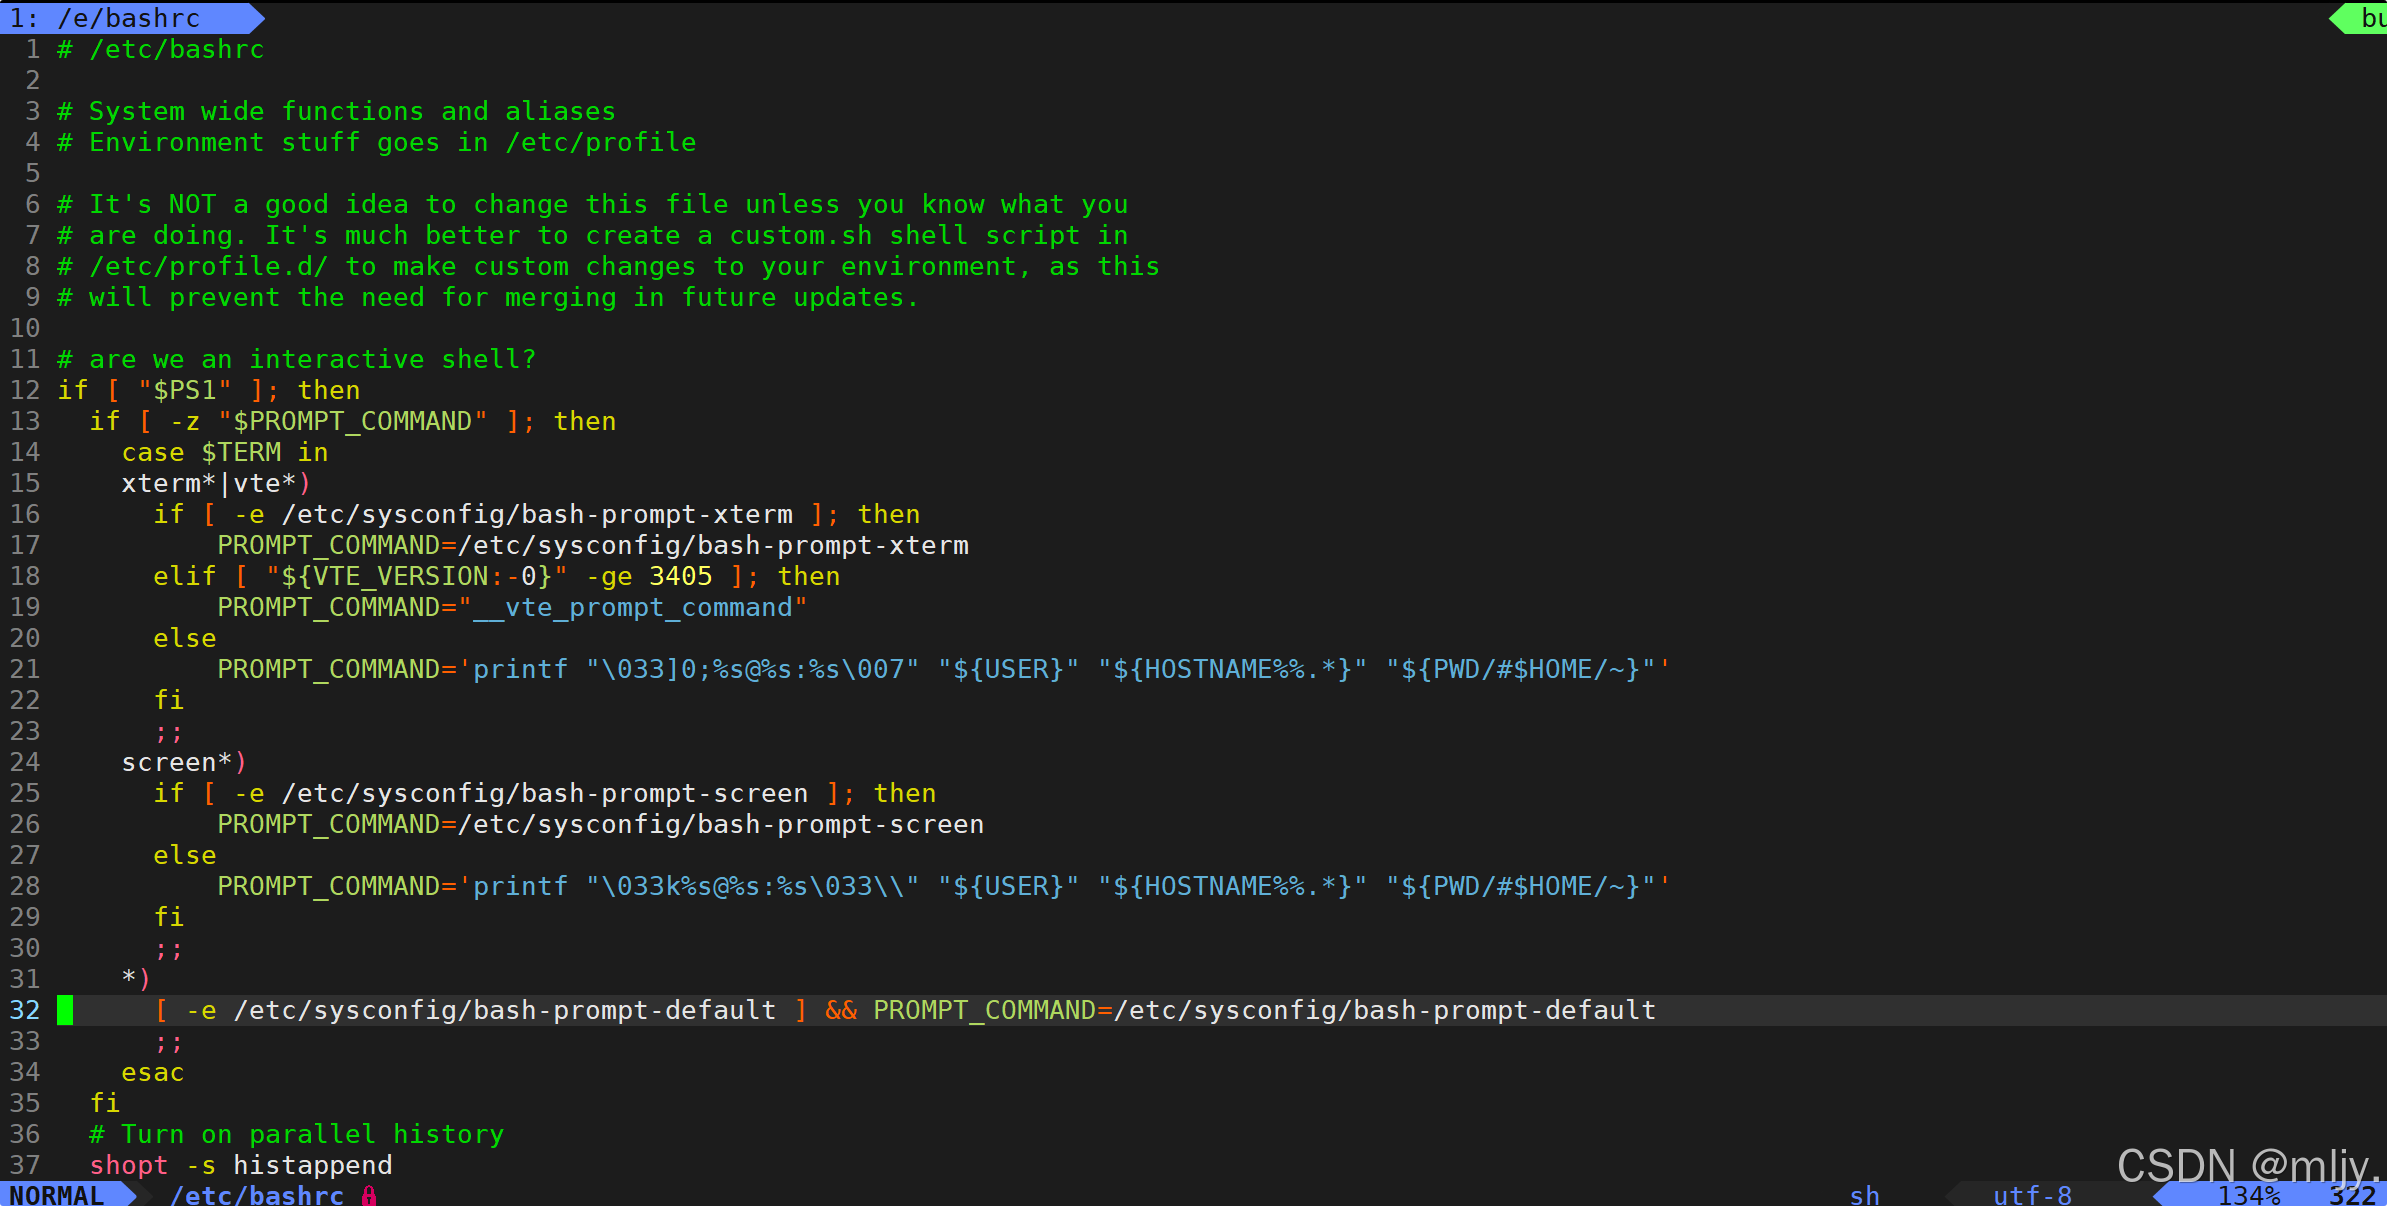
Task: Click the read-only lock icon in statusline
Action: [x=369, y=1195]
